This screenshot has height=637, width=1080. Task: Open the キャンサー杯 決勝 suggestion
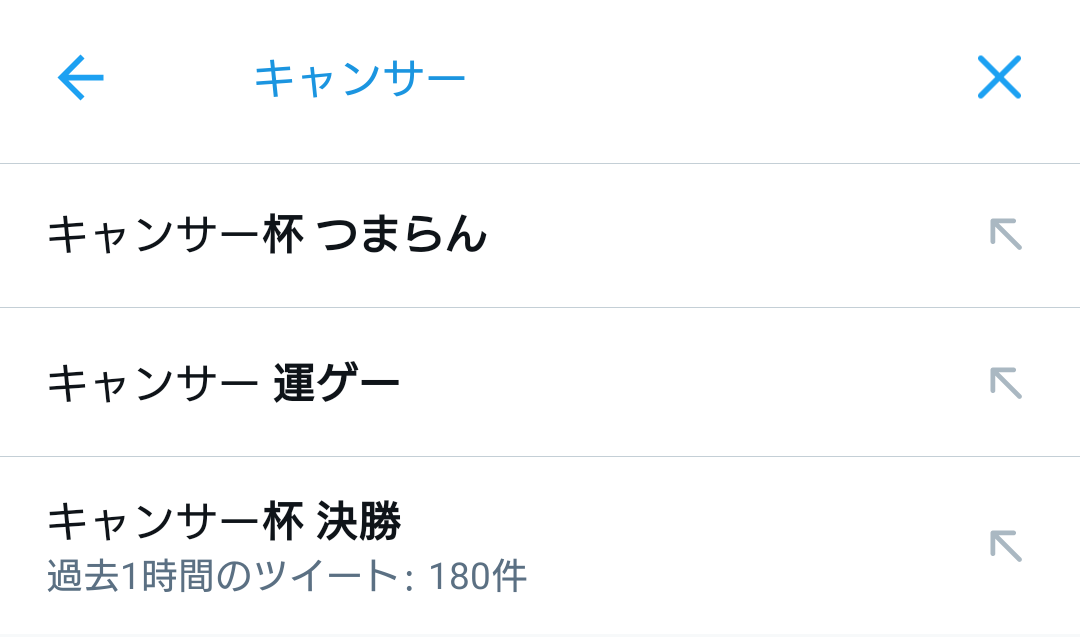tap(540, 545)
